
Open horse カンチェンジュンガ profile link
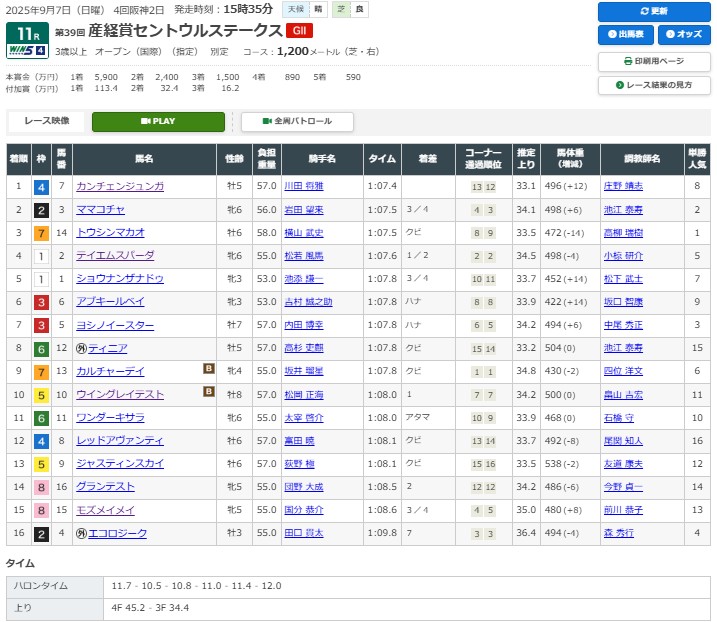pos(120,187)
